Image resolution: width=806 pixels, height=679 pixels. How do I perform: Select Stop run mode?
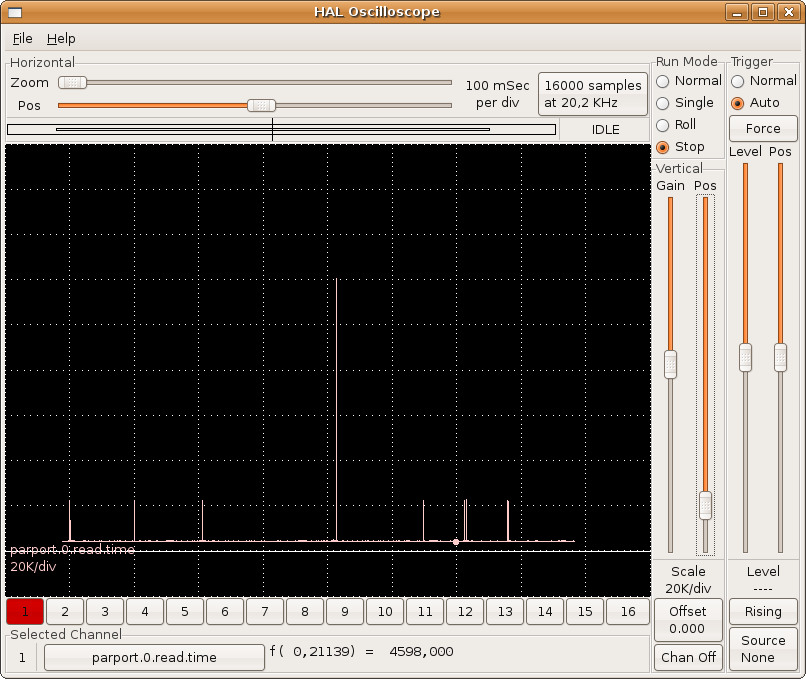[x=681, y=147]
